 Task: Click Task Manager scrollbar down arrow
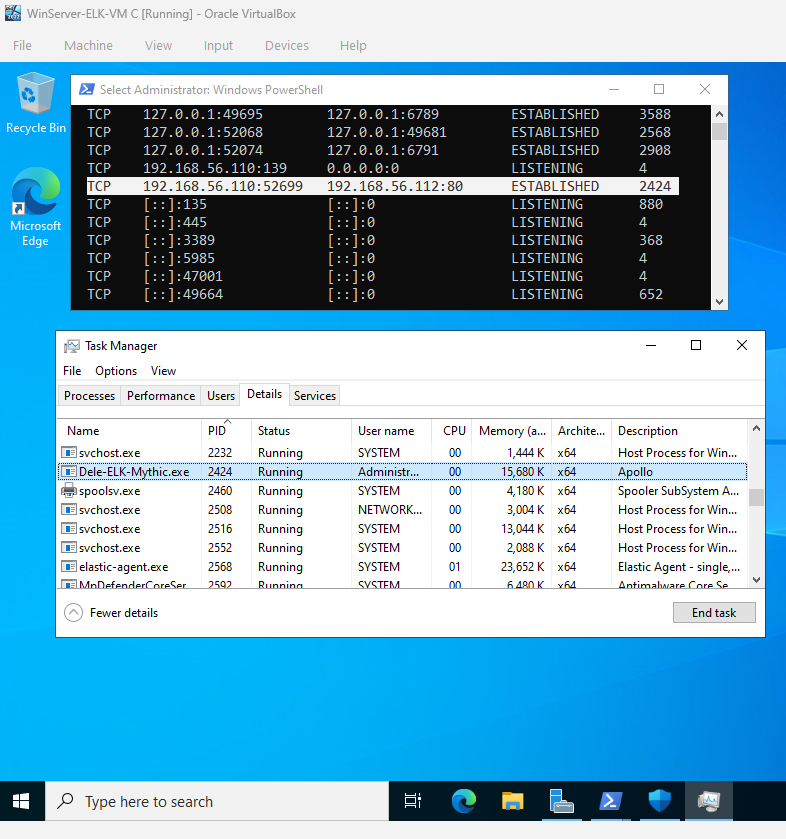coord(756,580)
